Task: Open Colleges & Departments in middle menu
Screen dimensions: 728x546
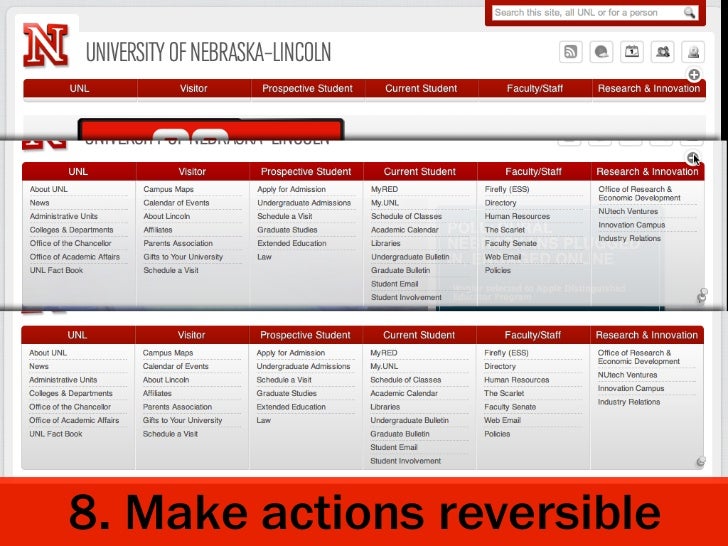Action: point(72,229)
